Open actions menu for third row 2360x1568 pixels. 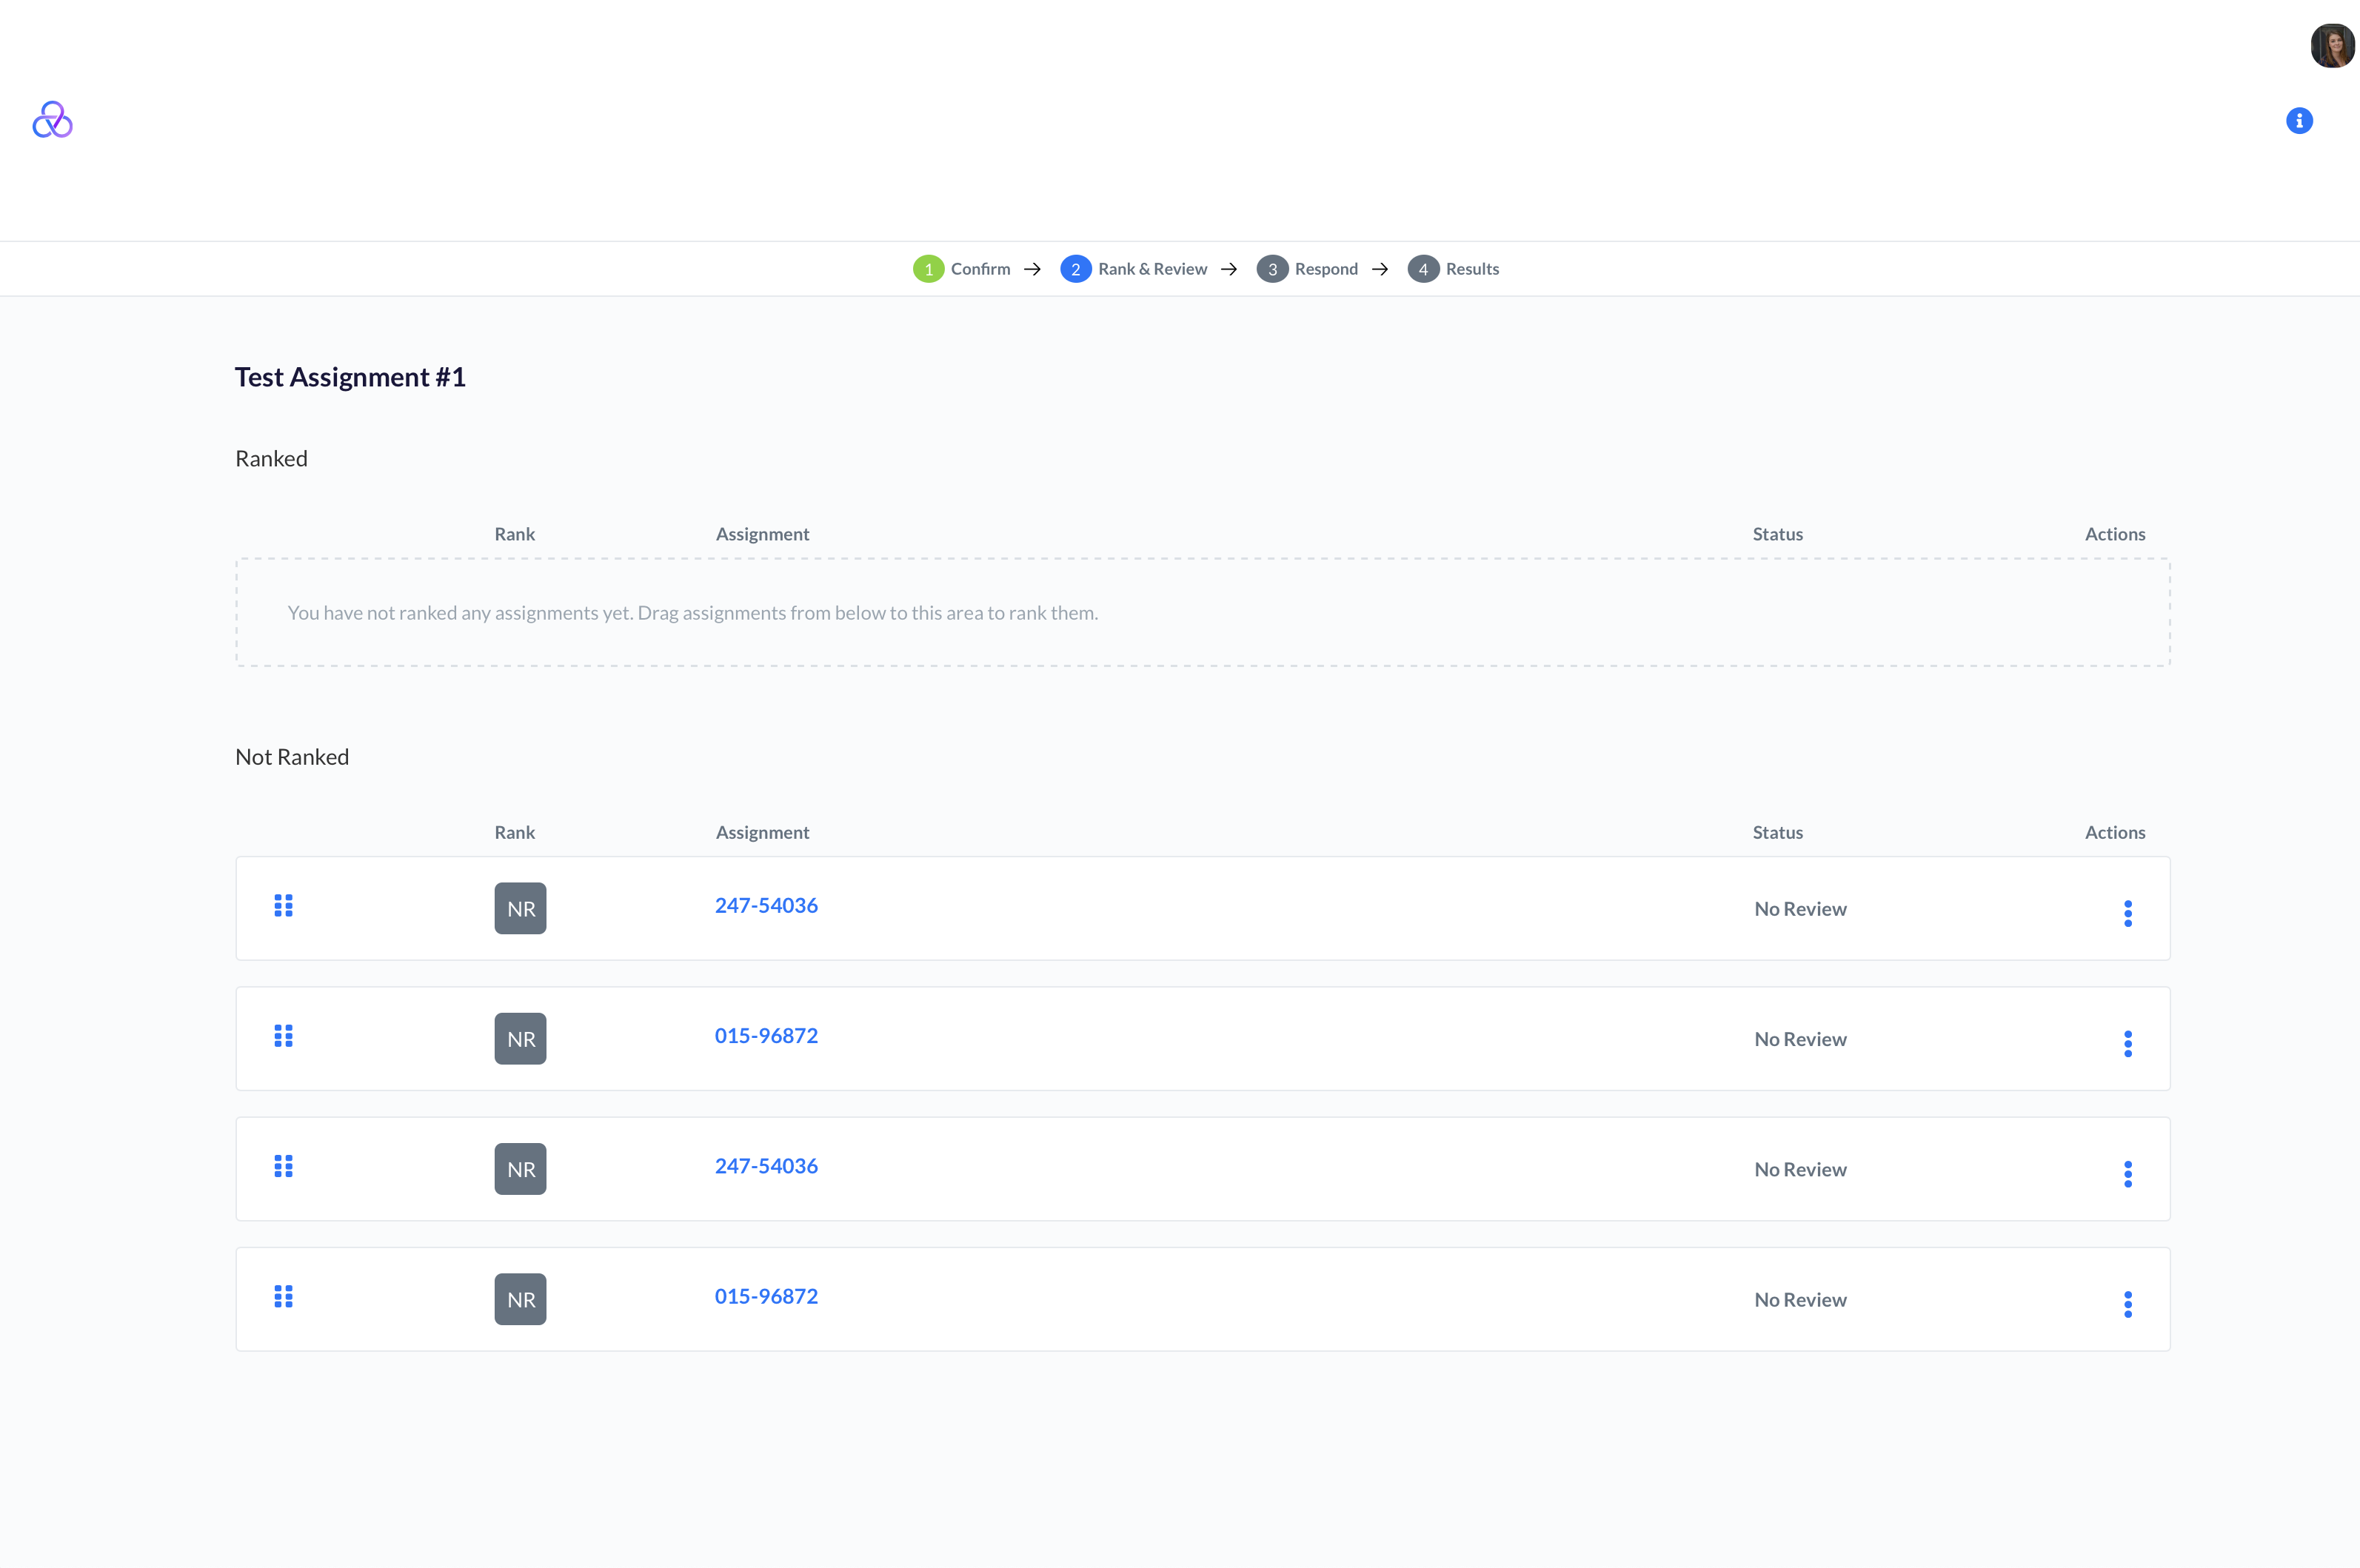click(x=2127, y=1173)
